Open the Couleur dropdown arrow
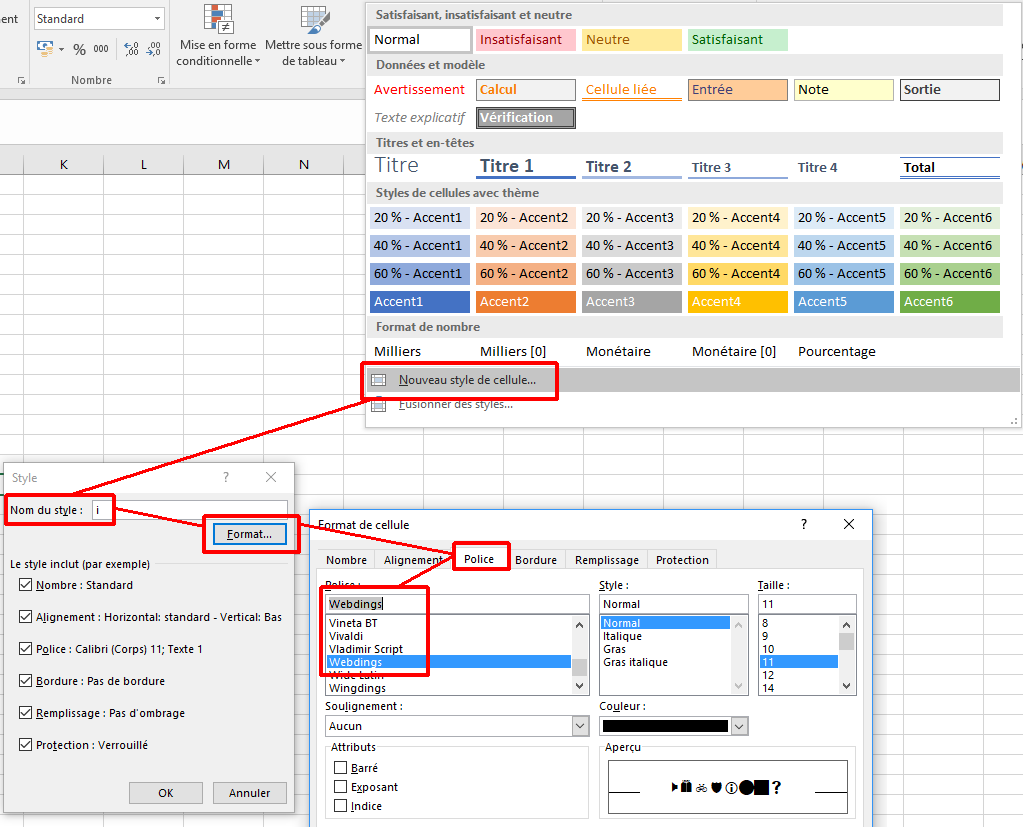1023x827 pixels. 739,726
